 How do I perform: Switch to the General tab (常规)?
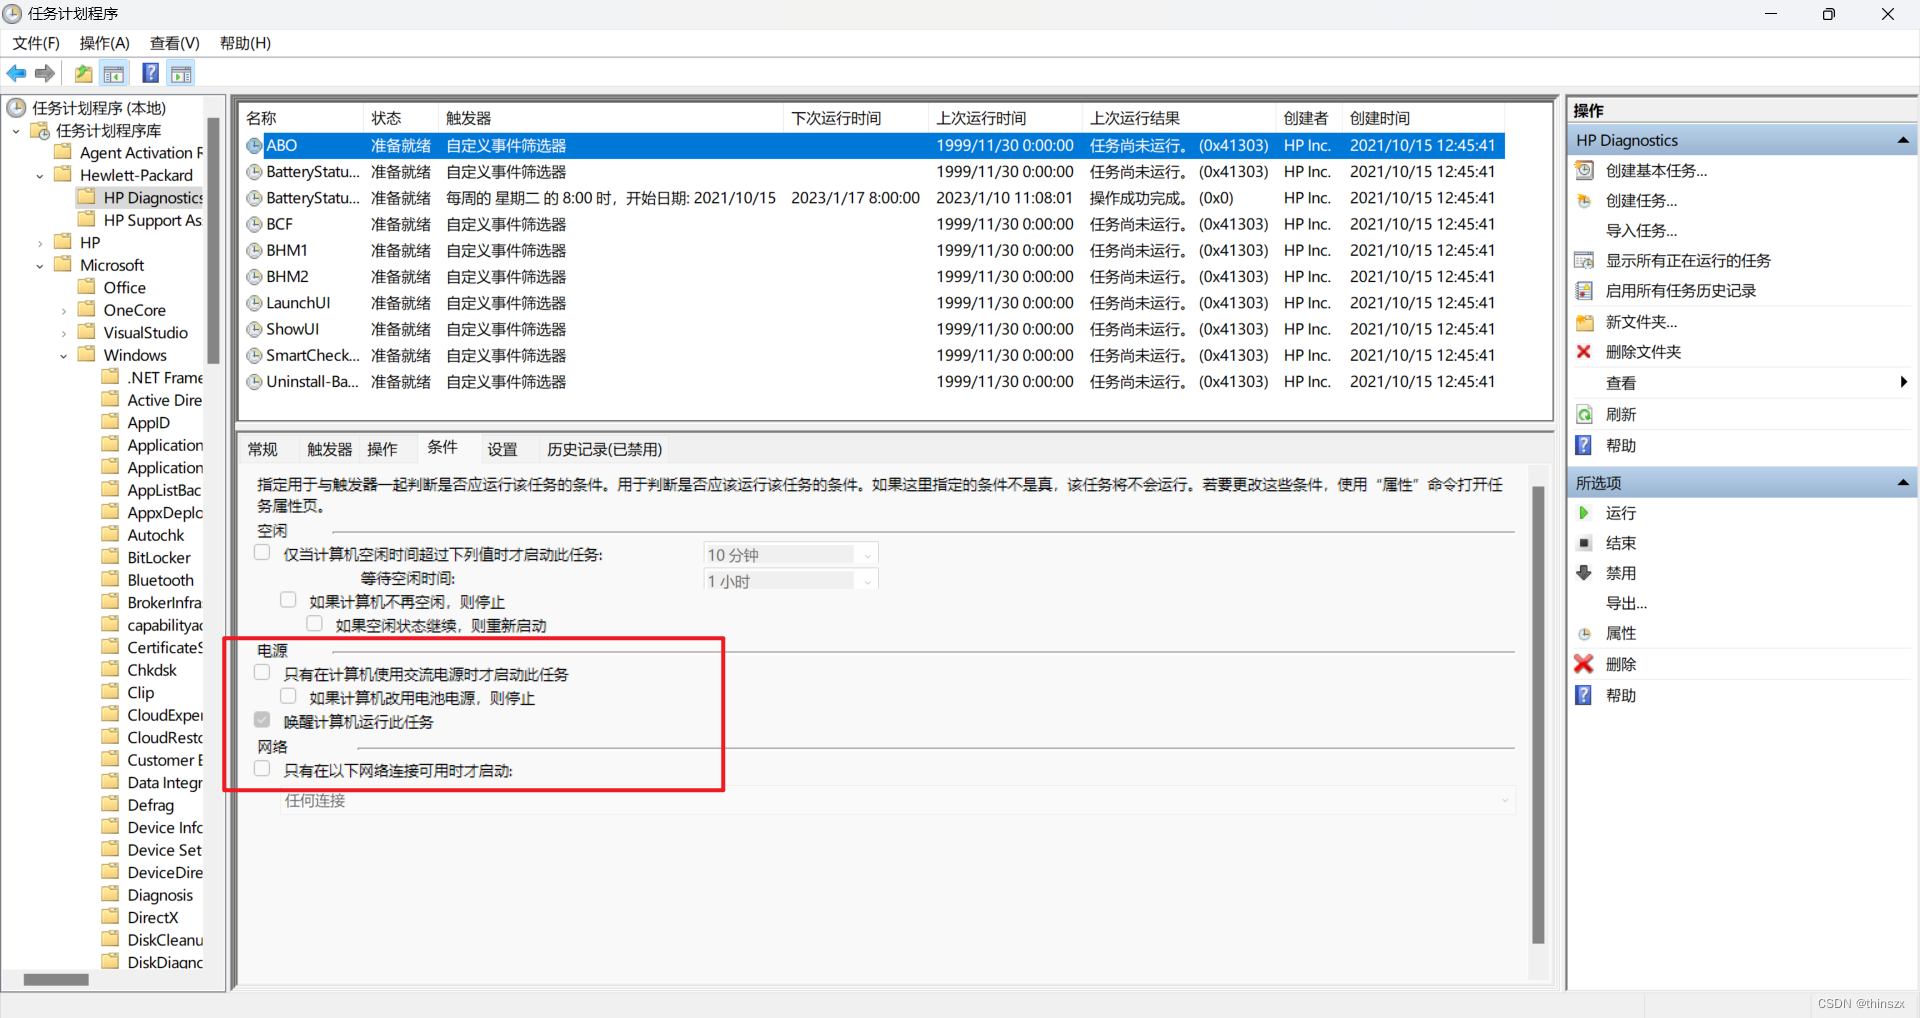click(263, 449)
